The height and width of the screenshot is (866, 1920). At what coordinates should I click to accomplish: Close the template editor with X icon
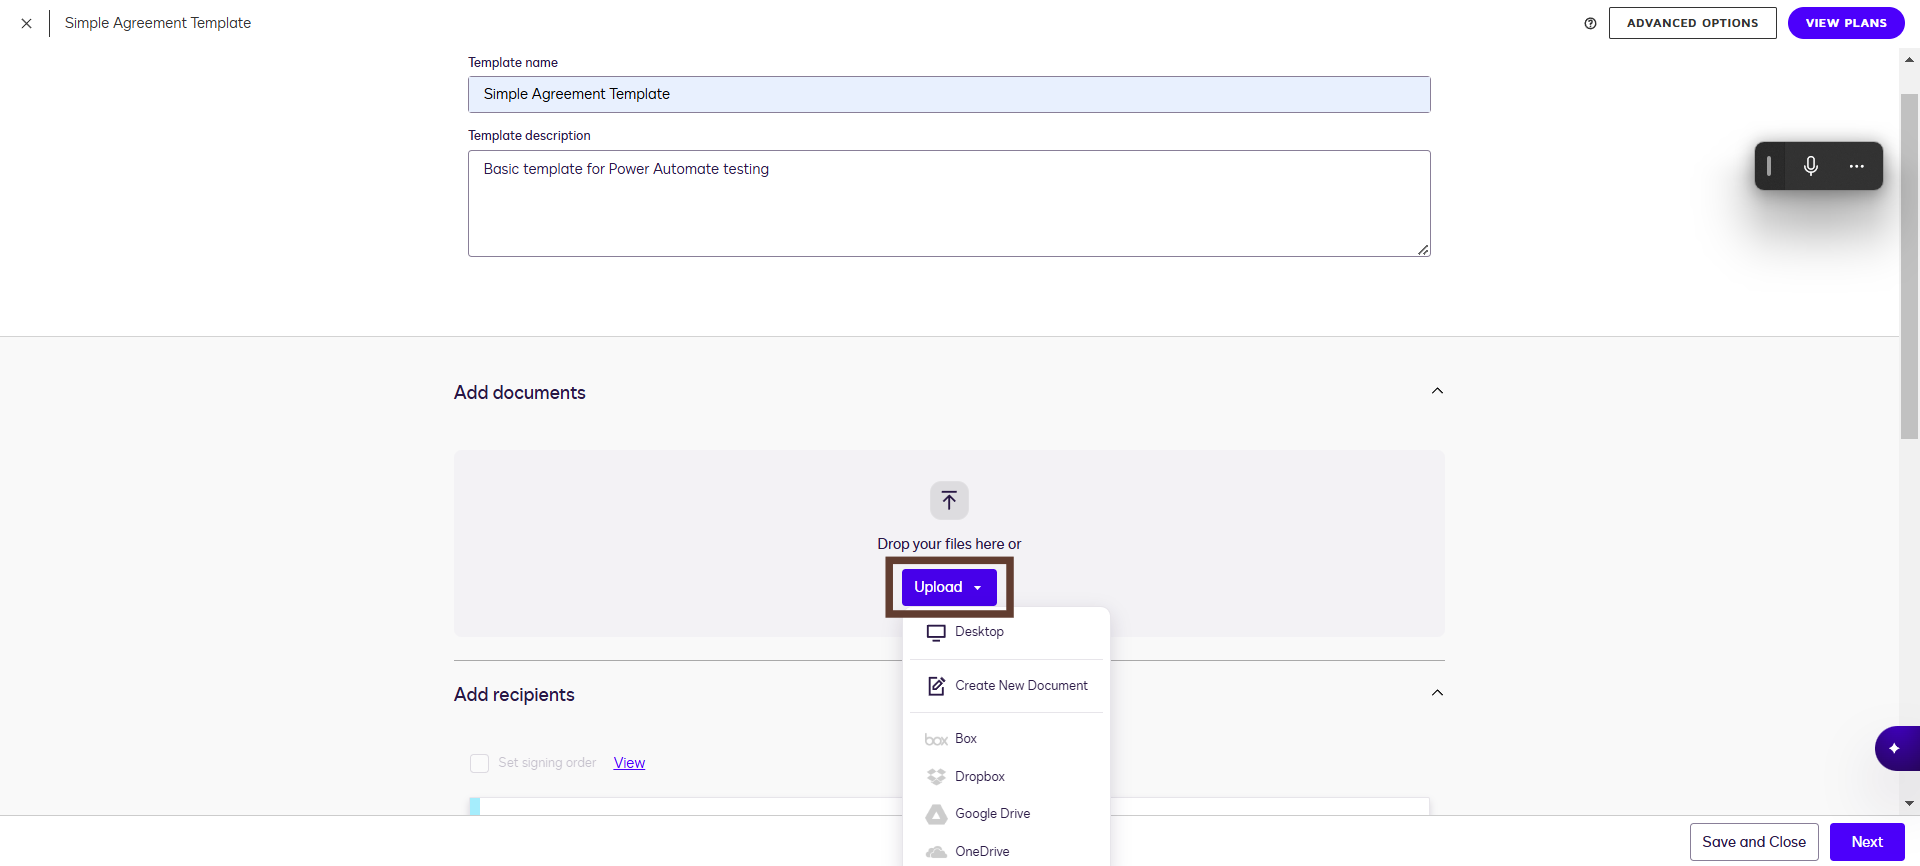click(27, 23)
